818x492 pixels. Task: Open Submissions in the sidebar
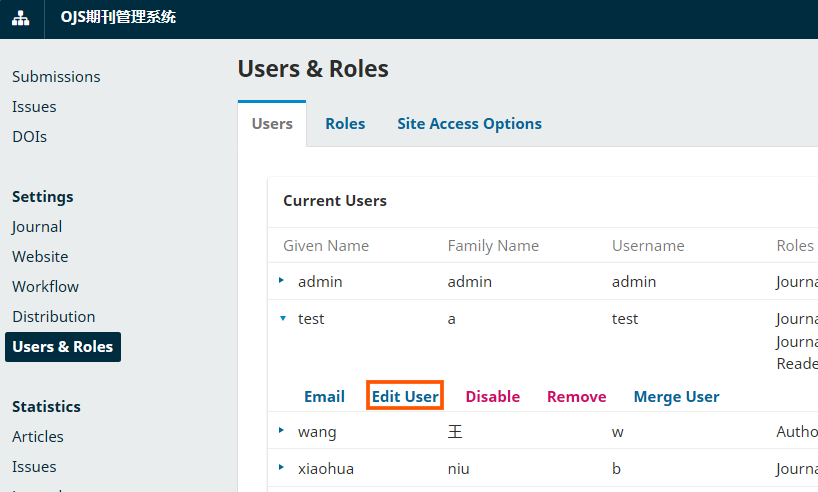(56, 77)
